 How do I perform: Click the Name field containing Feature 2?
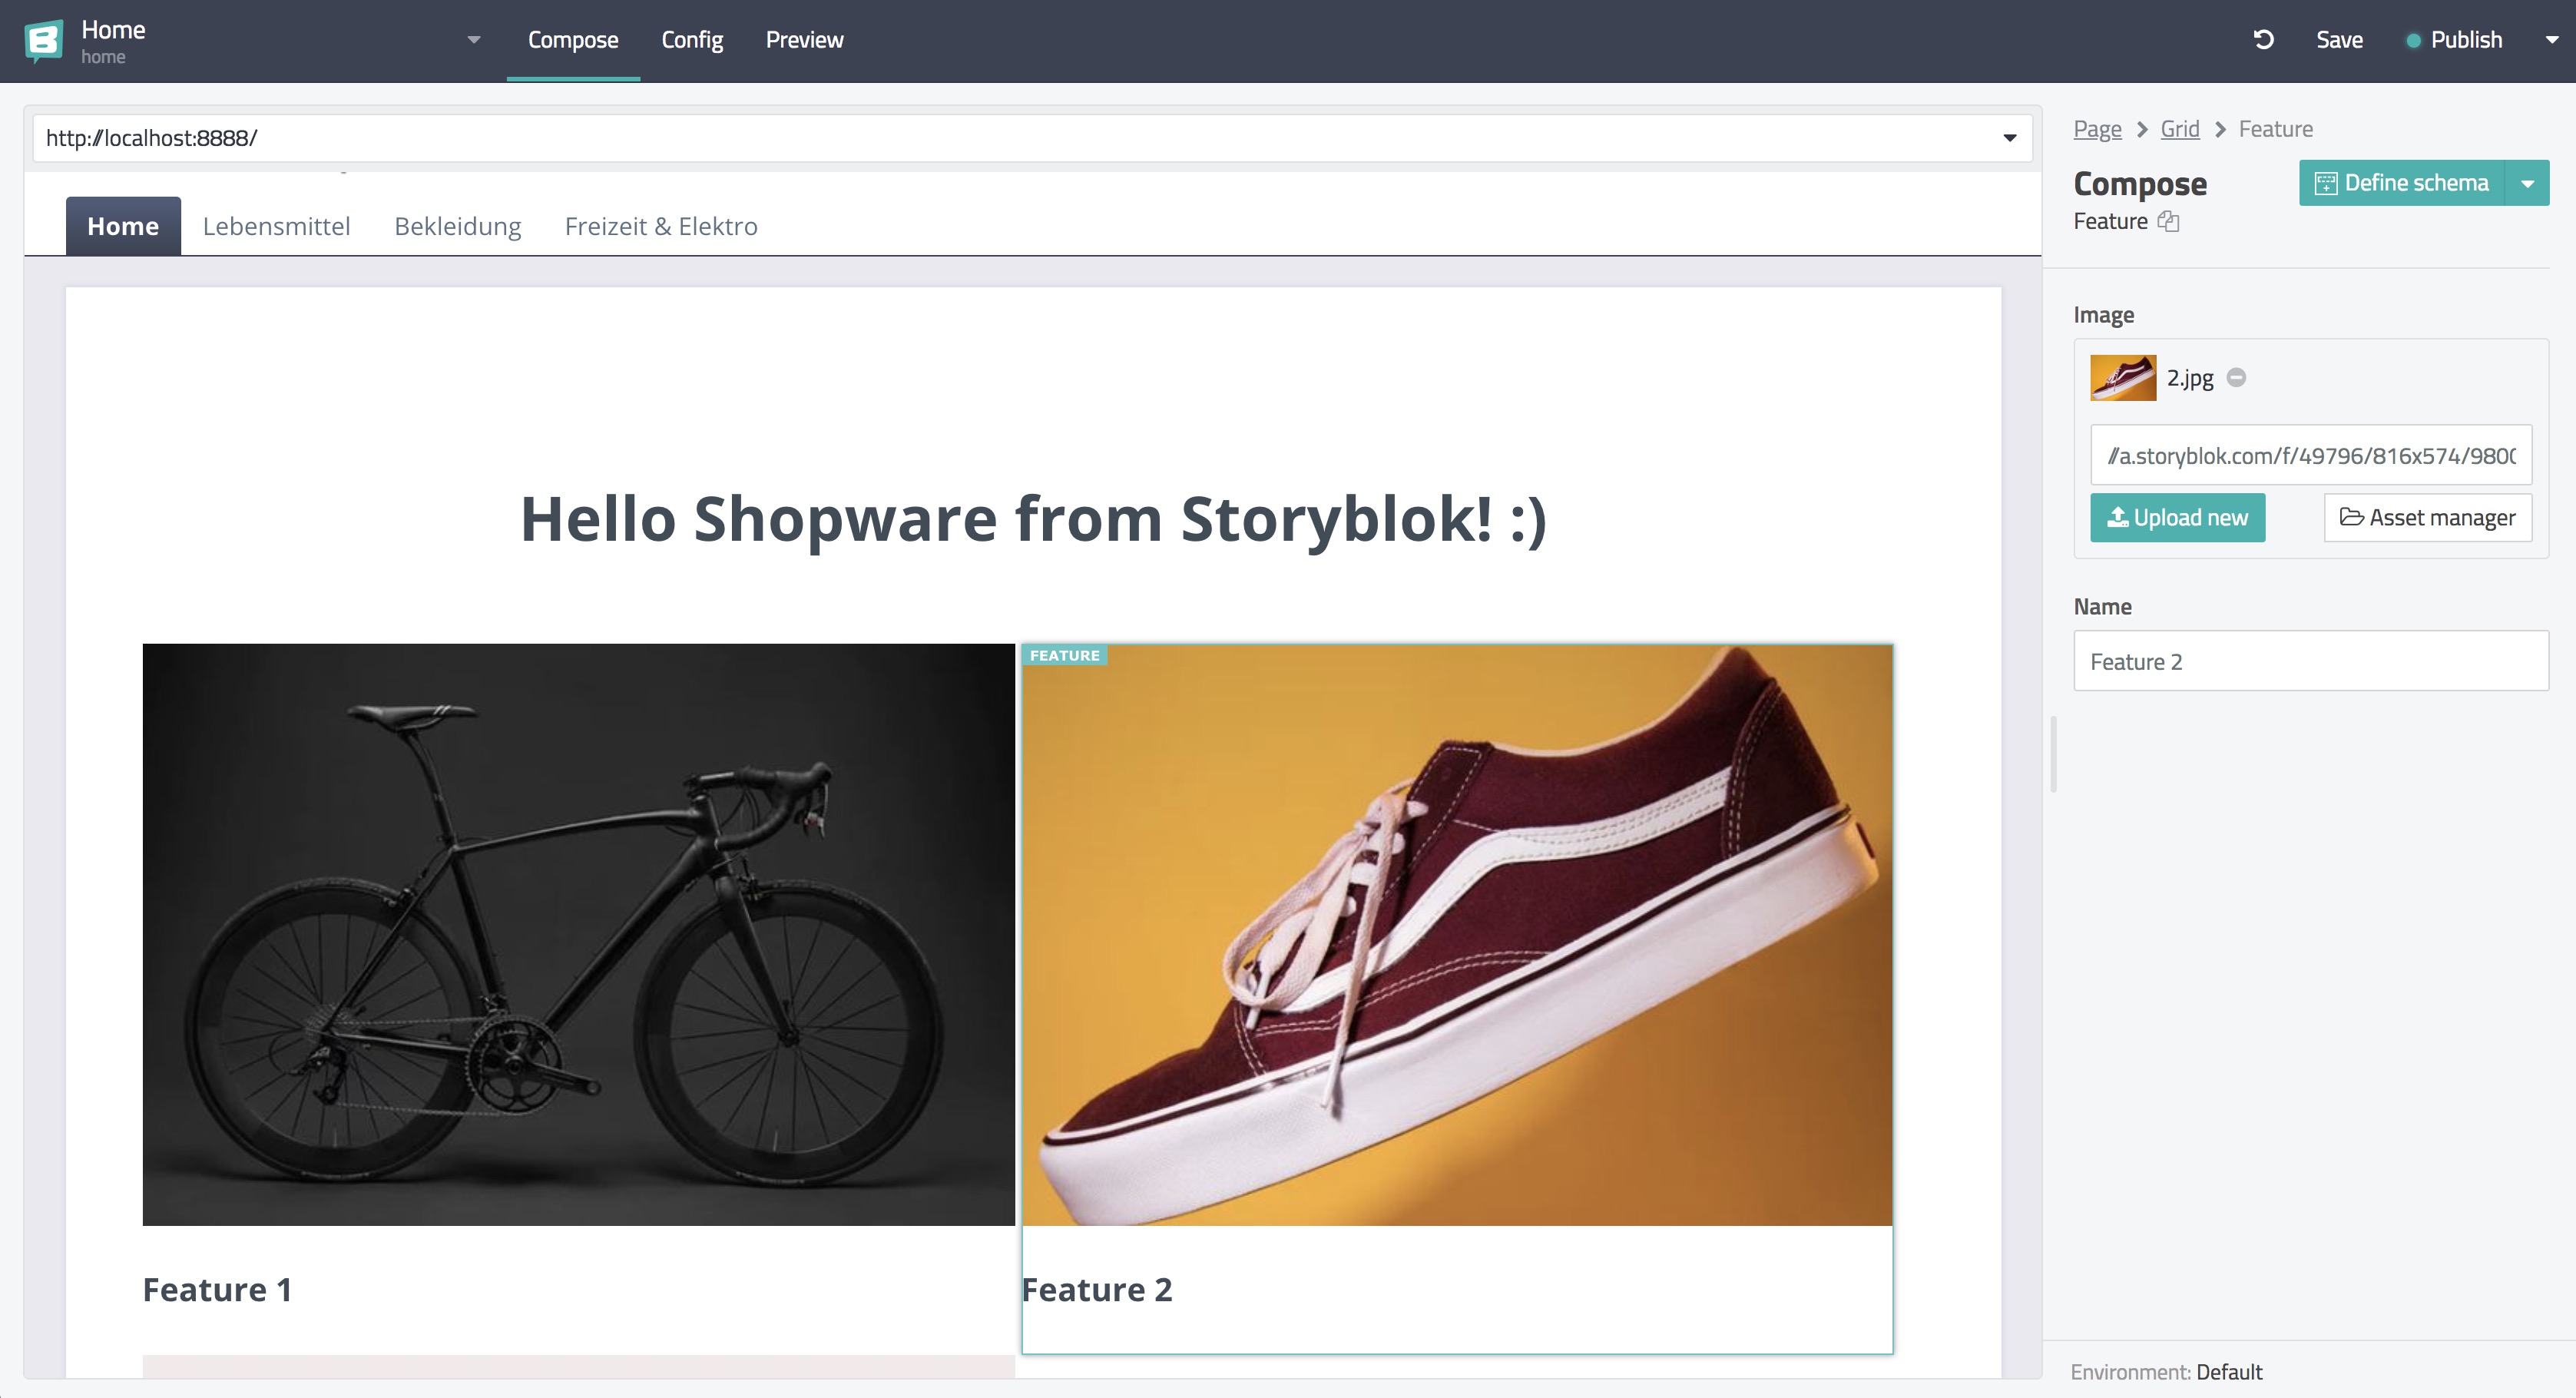click(2311, 661)
